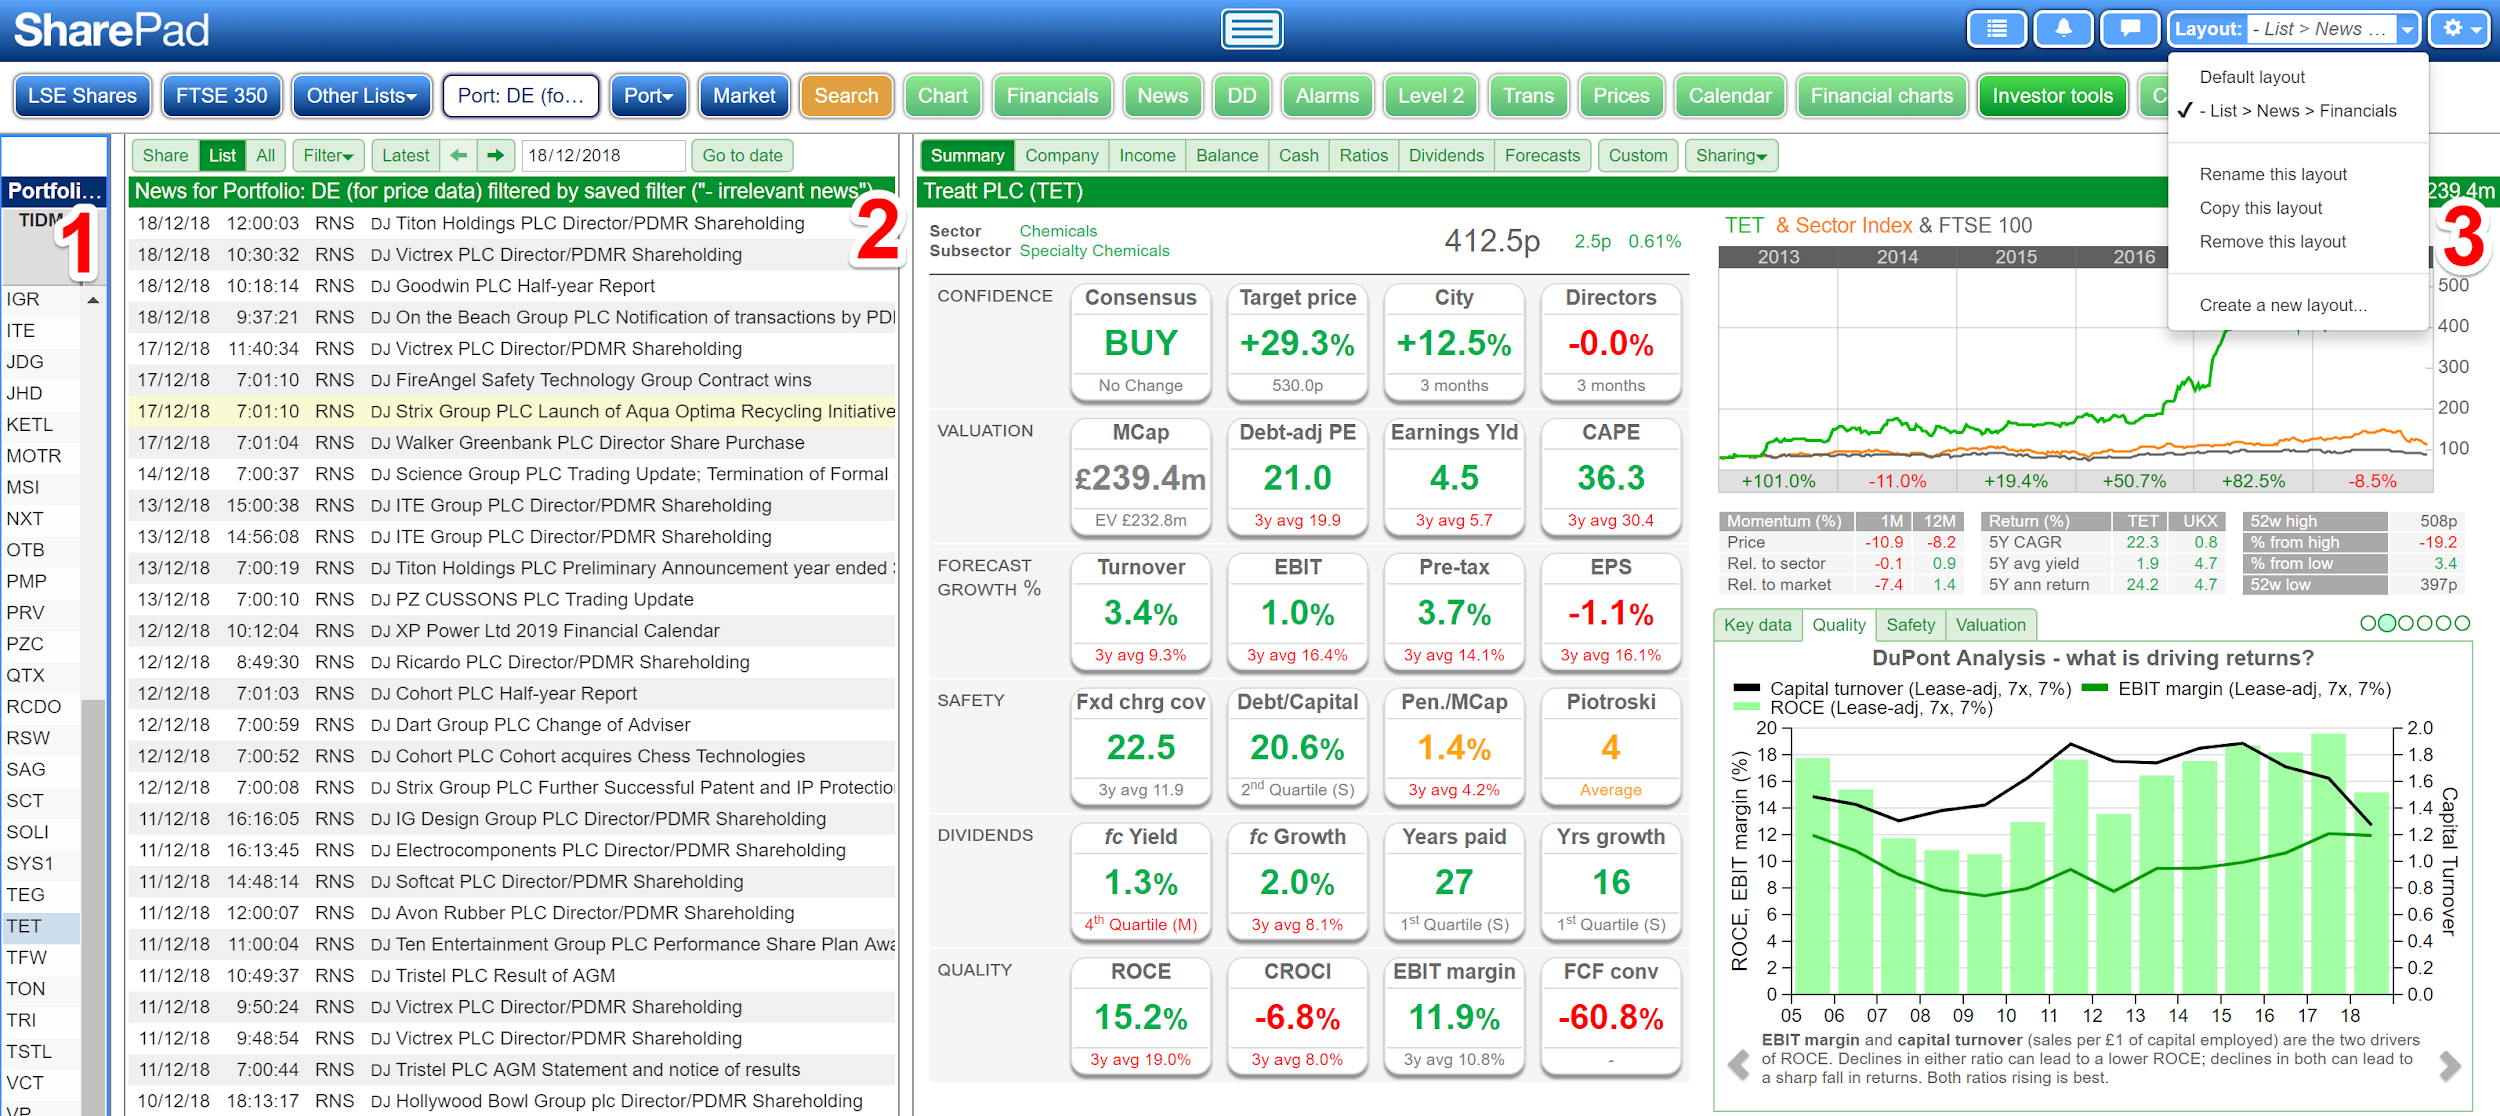
Task: Click Copy this layout menu entry
Action: (2260, 208)
